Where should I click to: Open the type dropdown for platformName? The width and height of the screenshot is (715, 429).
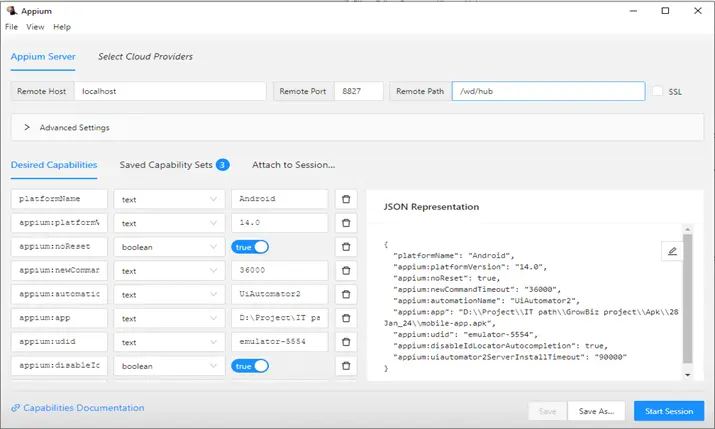[169, 199]
